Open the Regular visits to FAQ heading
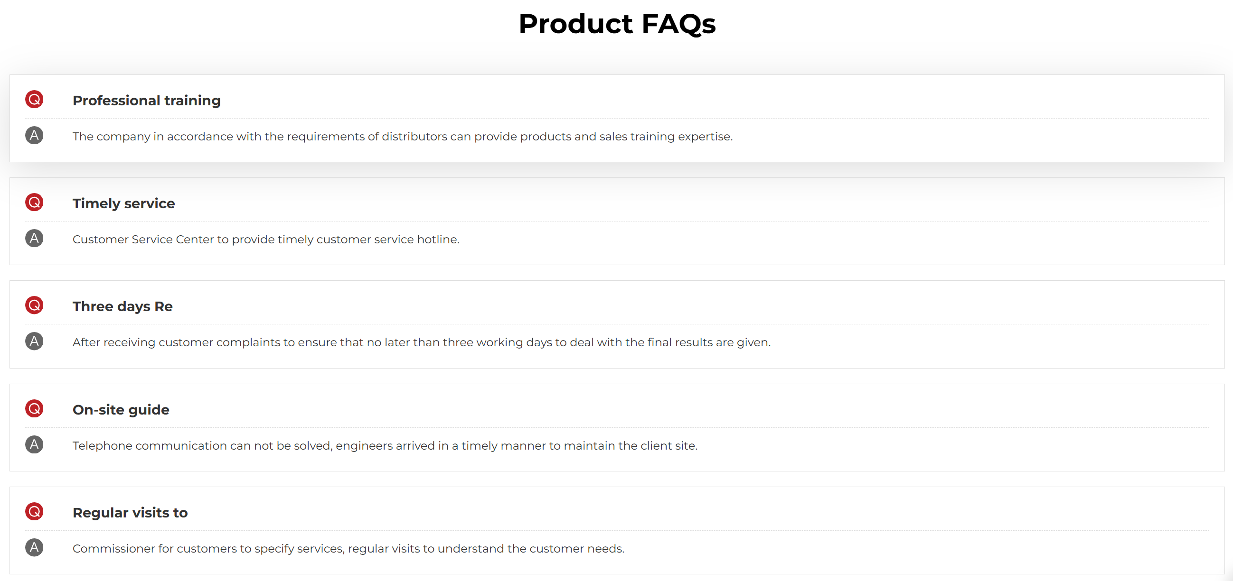The height and width of the screenshot is (581, 1233). (x=130, y=513)
